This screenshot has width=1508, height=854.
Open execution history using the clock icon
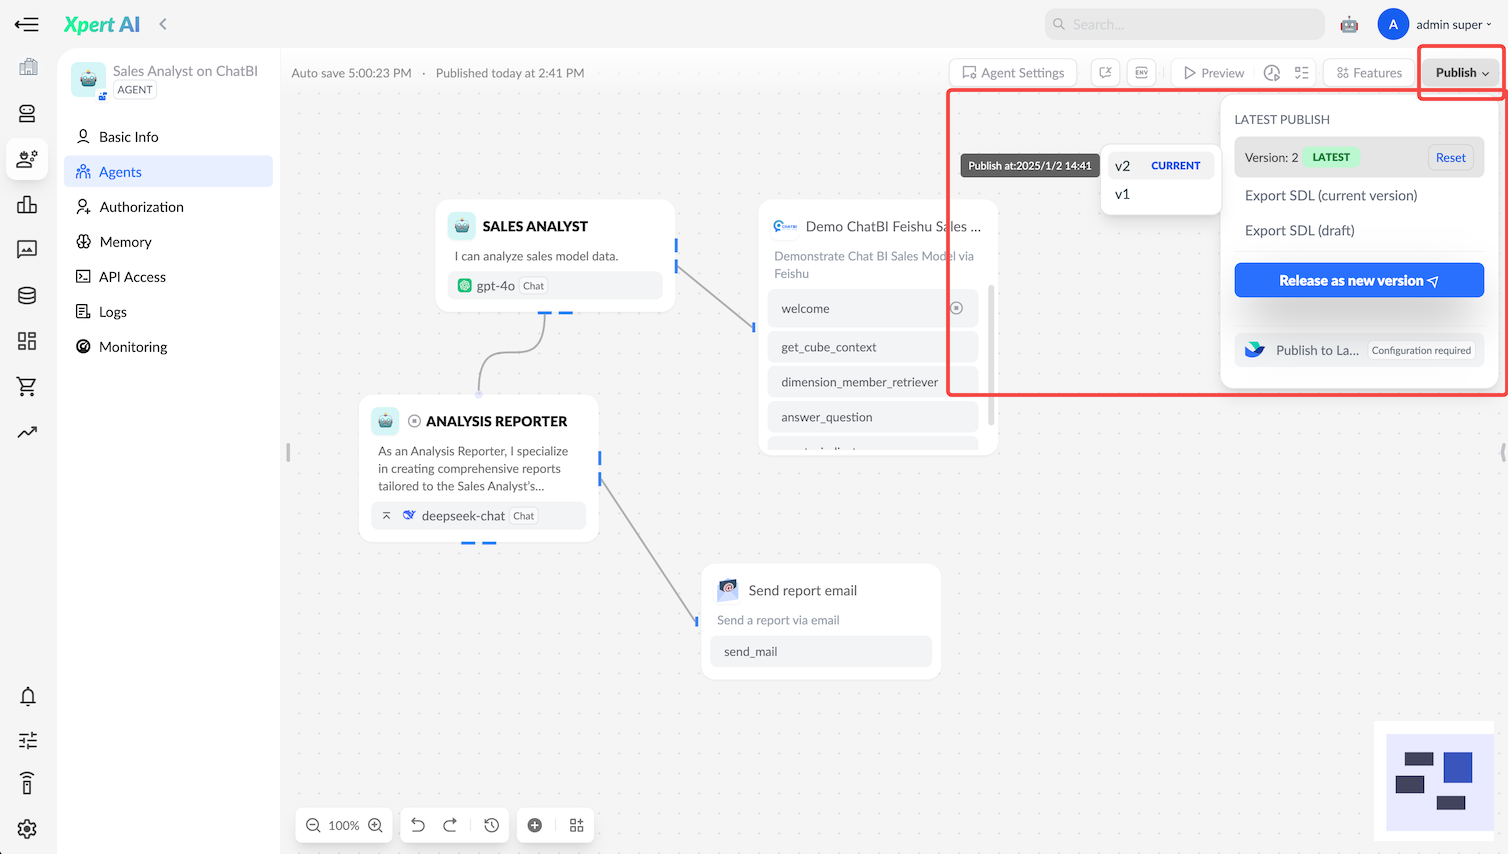(x=1272, y=72)
